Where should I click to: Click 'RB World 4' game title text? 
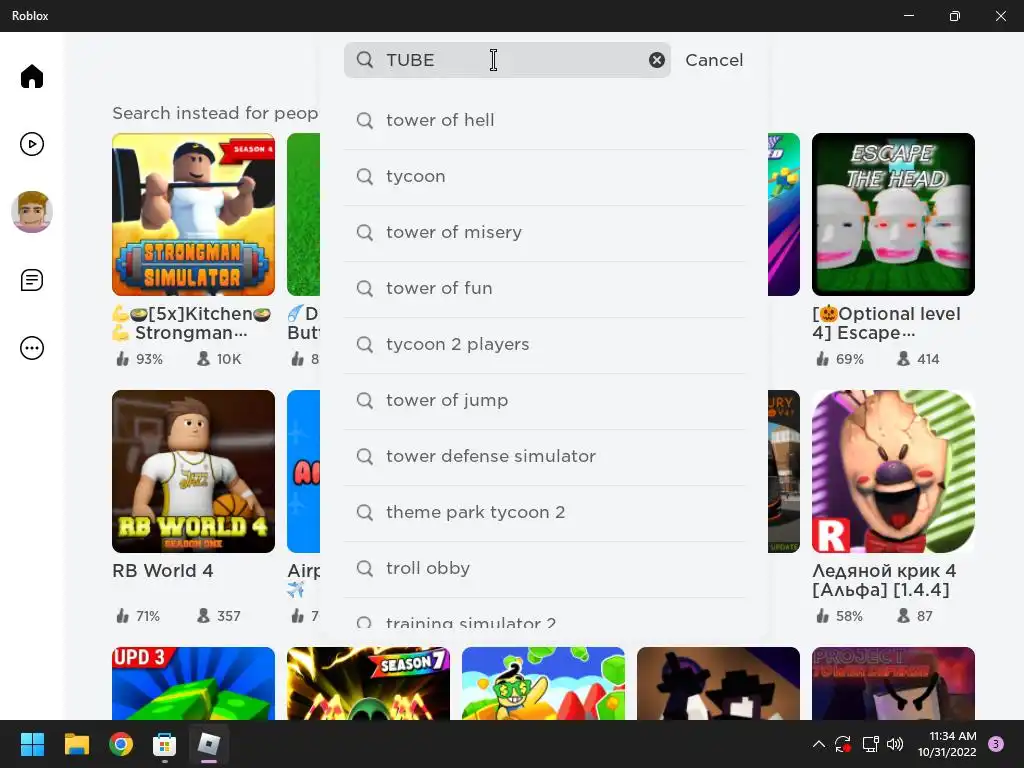[163, 571]
